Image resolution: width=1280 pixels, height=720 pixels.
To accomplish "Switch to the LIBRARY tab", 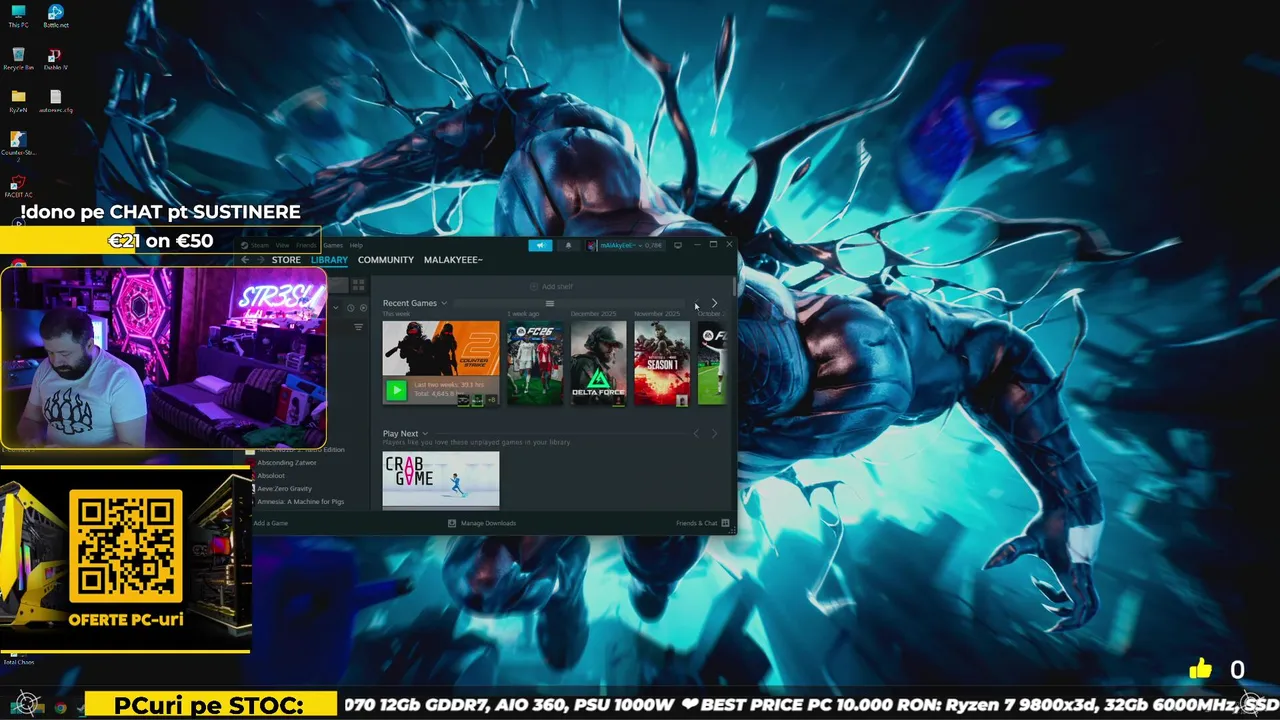I will [329, 260].
